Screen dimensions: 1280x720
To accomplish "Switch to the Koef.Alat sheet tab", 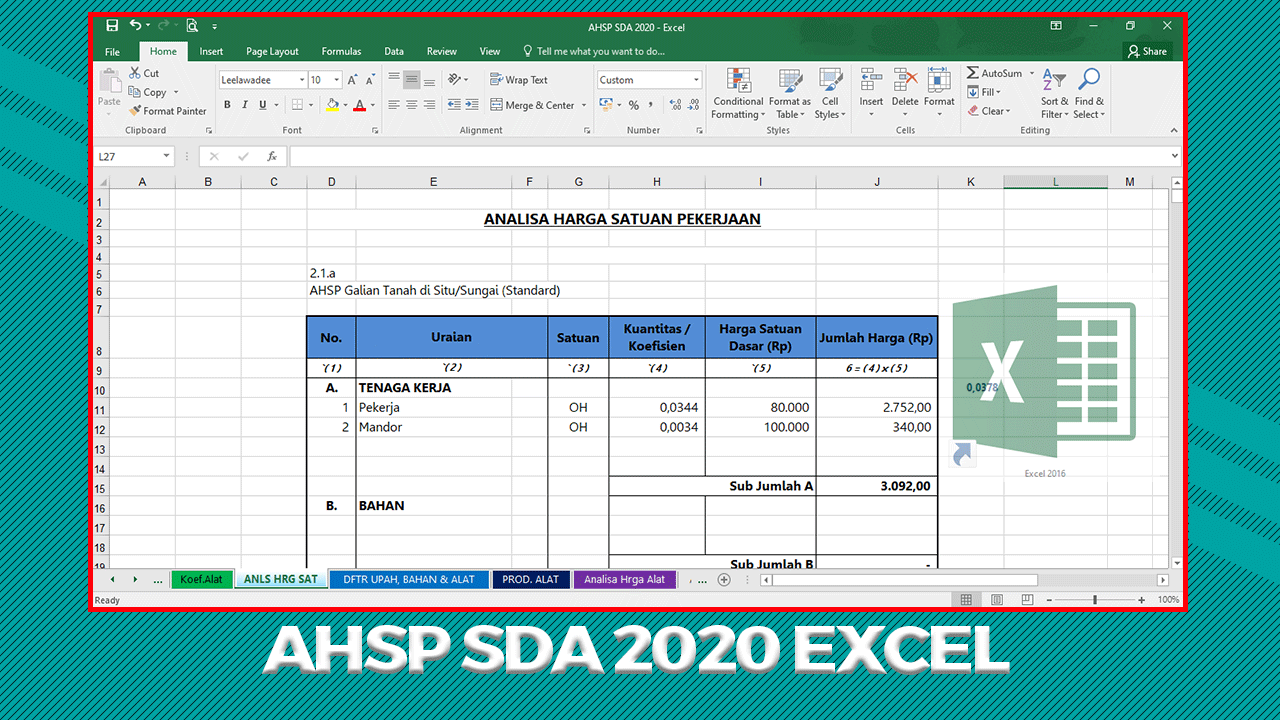I will 202,579.
